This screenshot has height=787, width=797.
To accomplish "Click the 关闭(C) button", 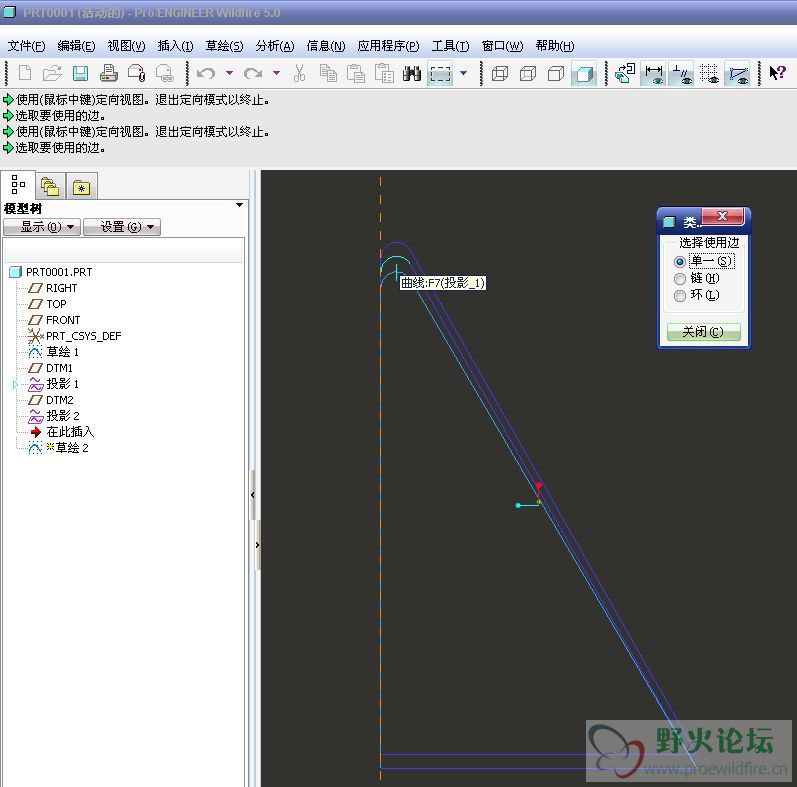I will pyautogui.click(x=703, y=332).
